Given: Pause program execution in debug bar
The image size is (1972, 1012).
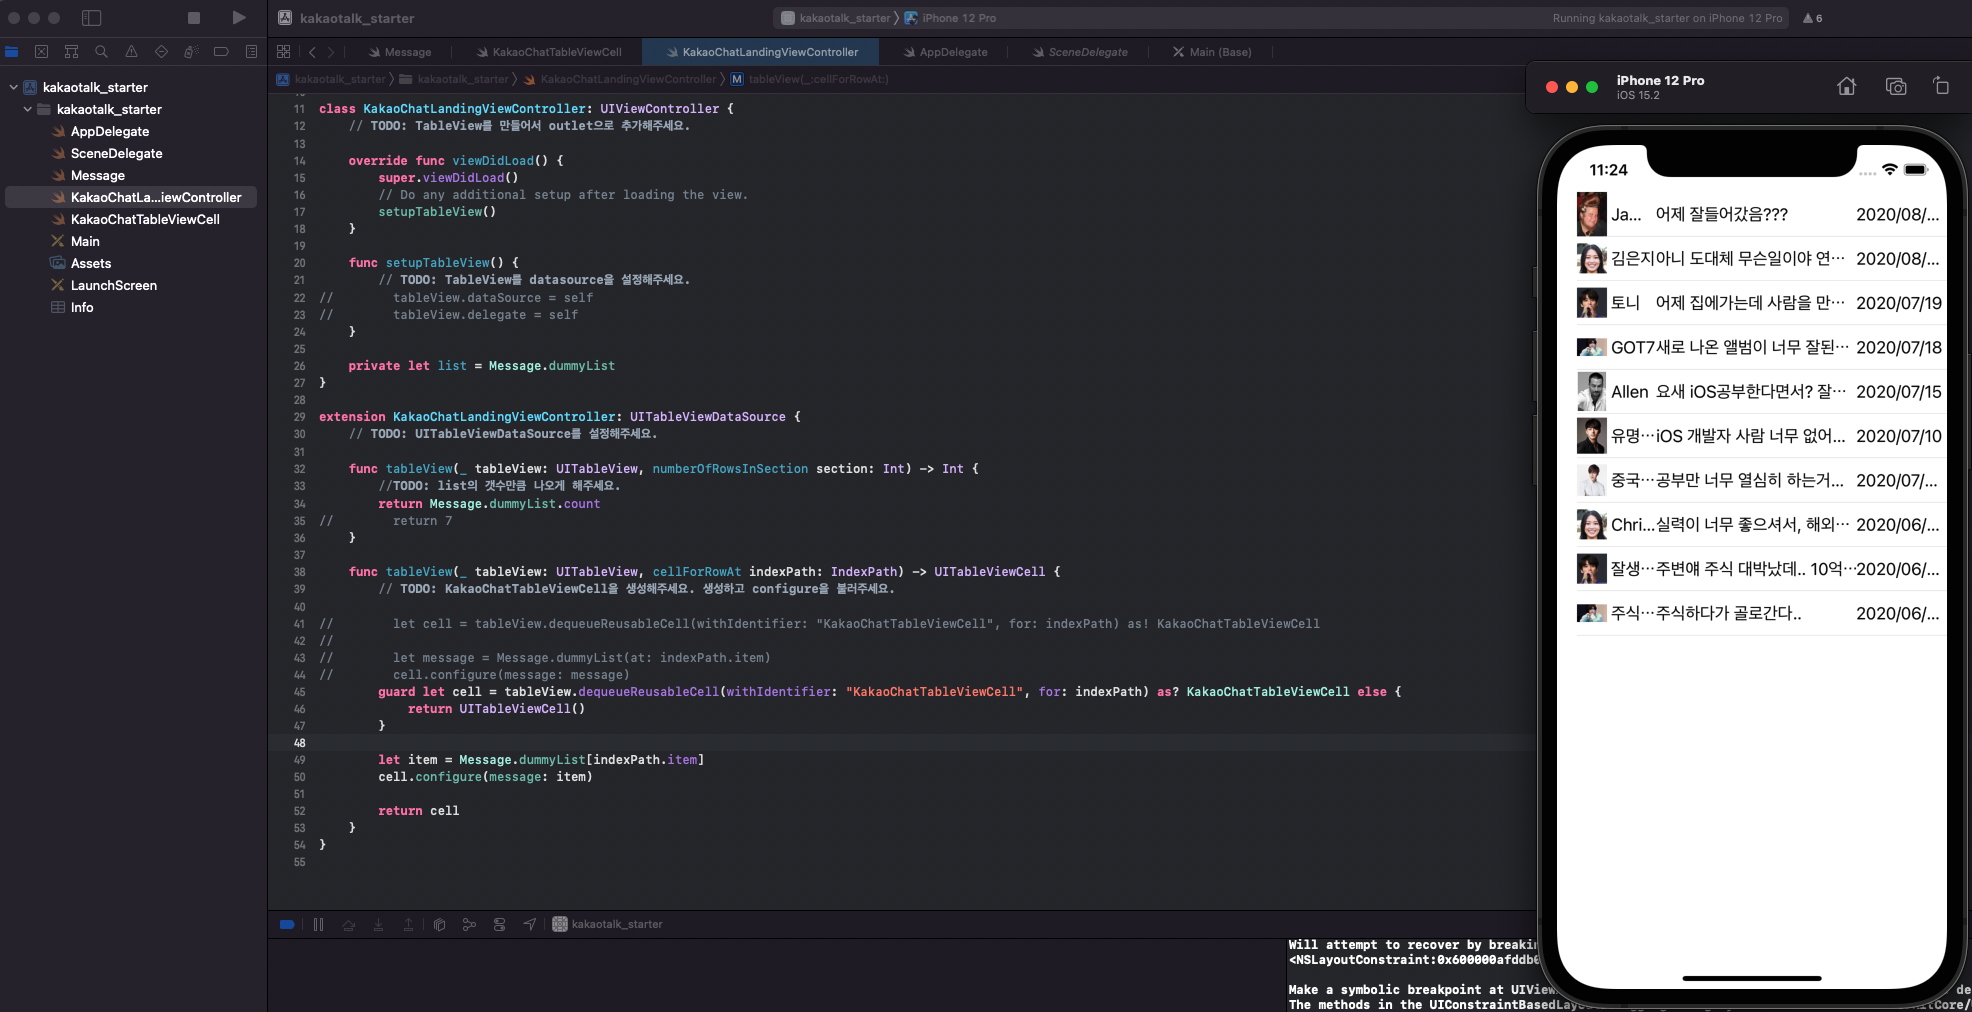Looking at the screenshot, I should (318, 925).
